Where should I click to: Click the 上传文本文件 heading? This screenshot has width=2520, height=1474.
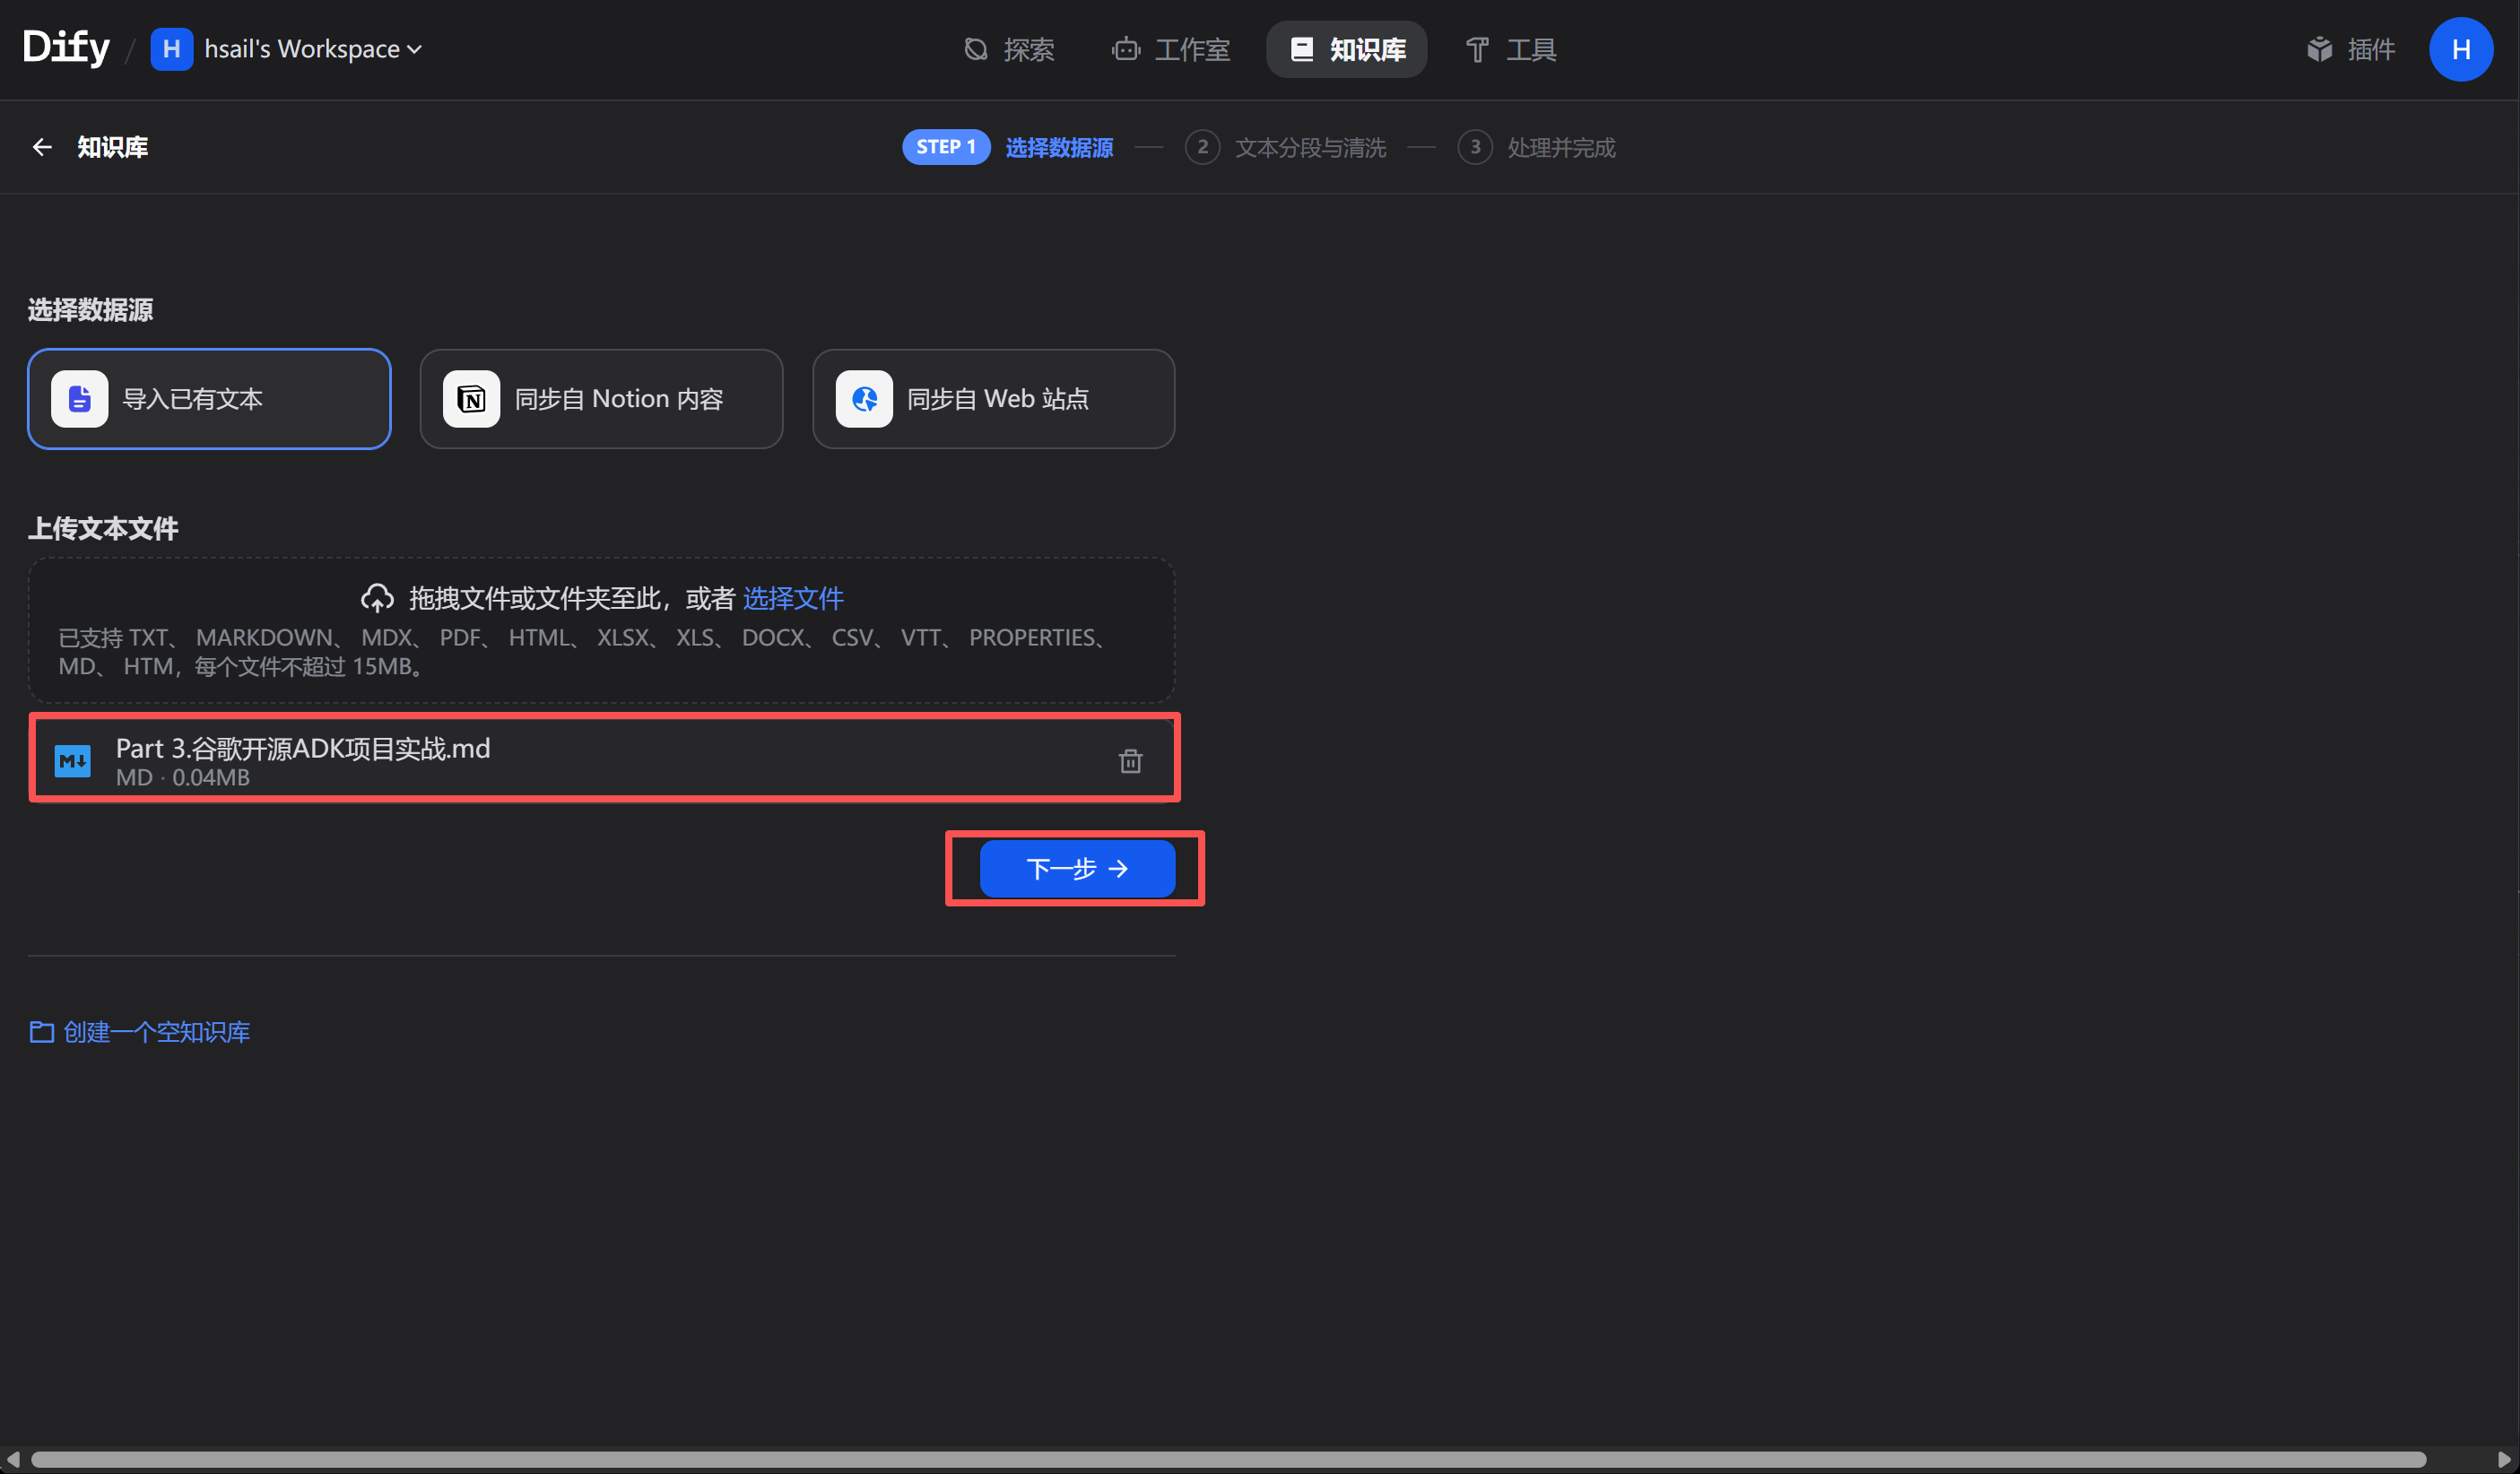point(103,528)
